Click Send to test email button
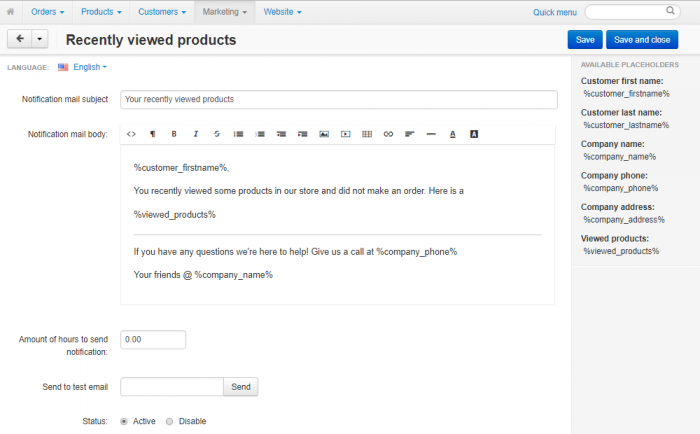The image size is (700, 434). coord(241,387)
